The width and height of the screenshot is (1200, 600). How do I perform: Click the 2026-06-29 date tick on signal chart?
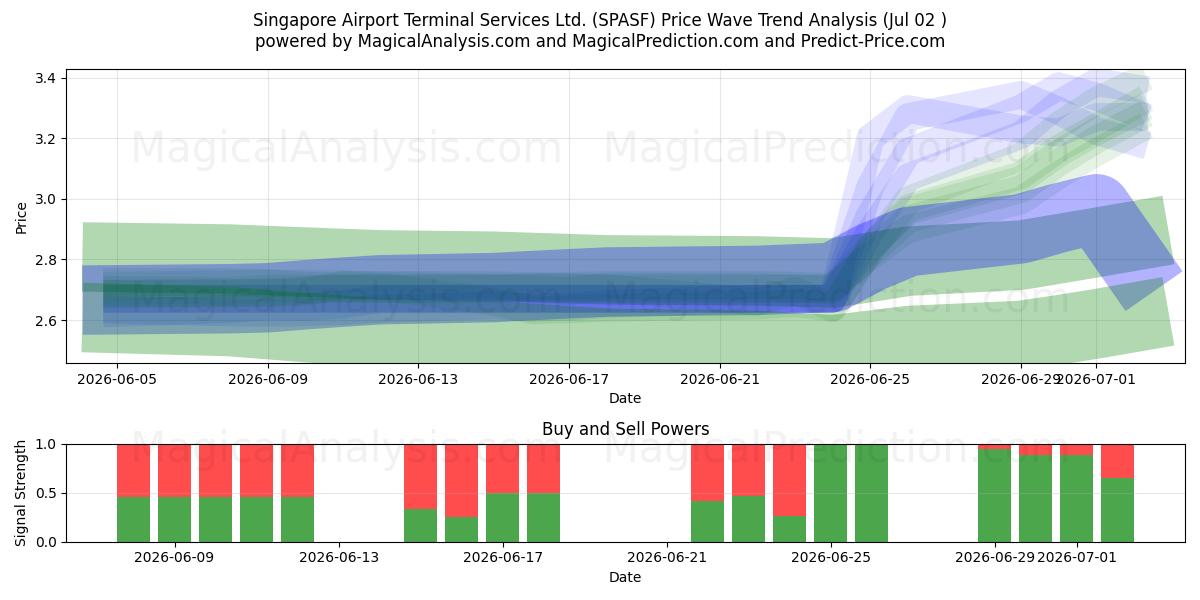click(x=993, y=558)
